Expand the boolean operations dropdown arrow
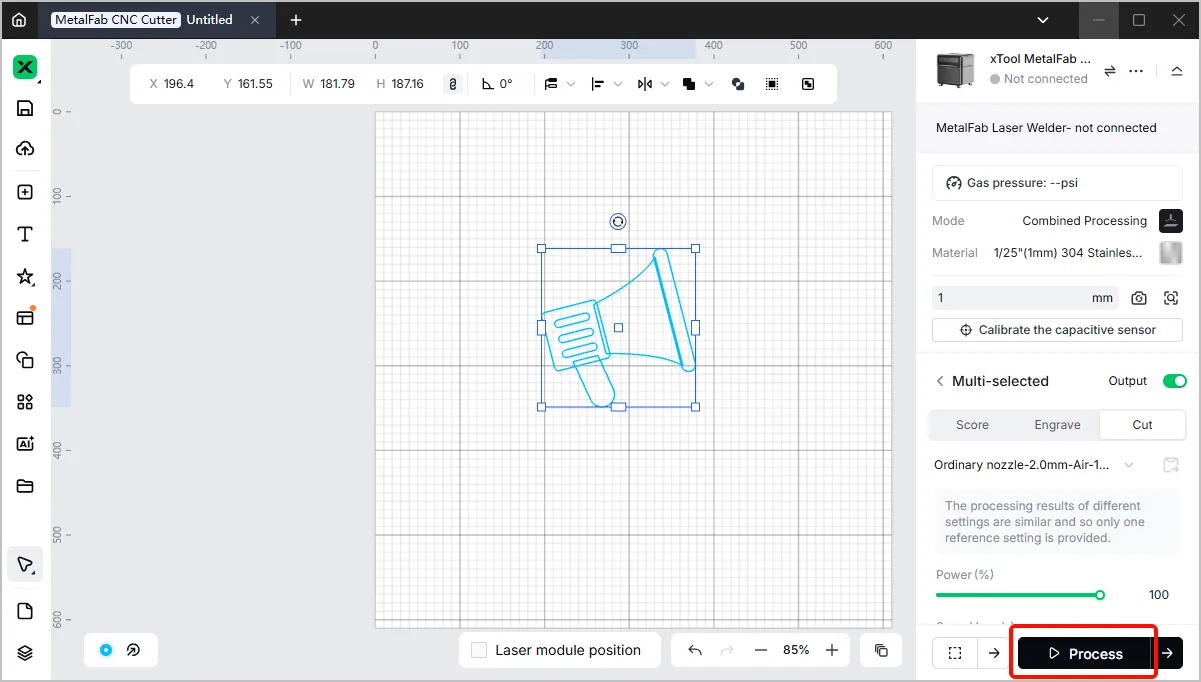 pos(710,84)
